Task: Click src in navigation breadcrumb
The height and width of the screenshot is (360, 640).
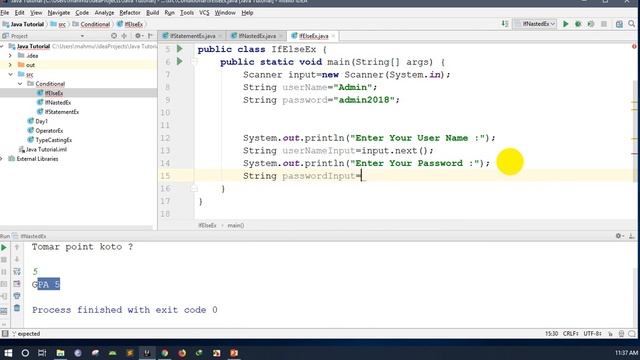Action: click(62, 24)
